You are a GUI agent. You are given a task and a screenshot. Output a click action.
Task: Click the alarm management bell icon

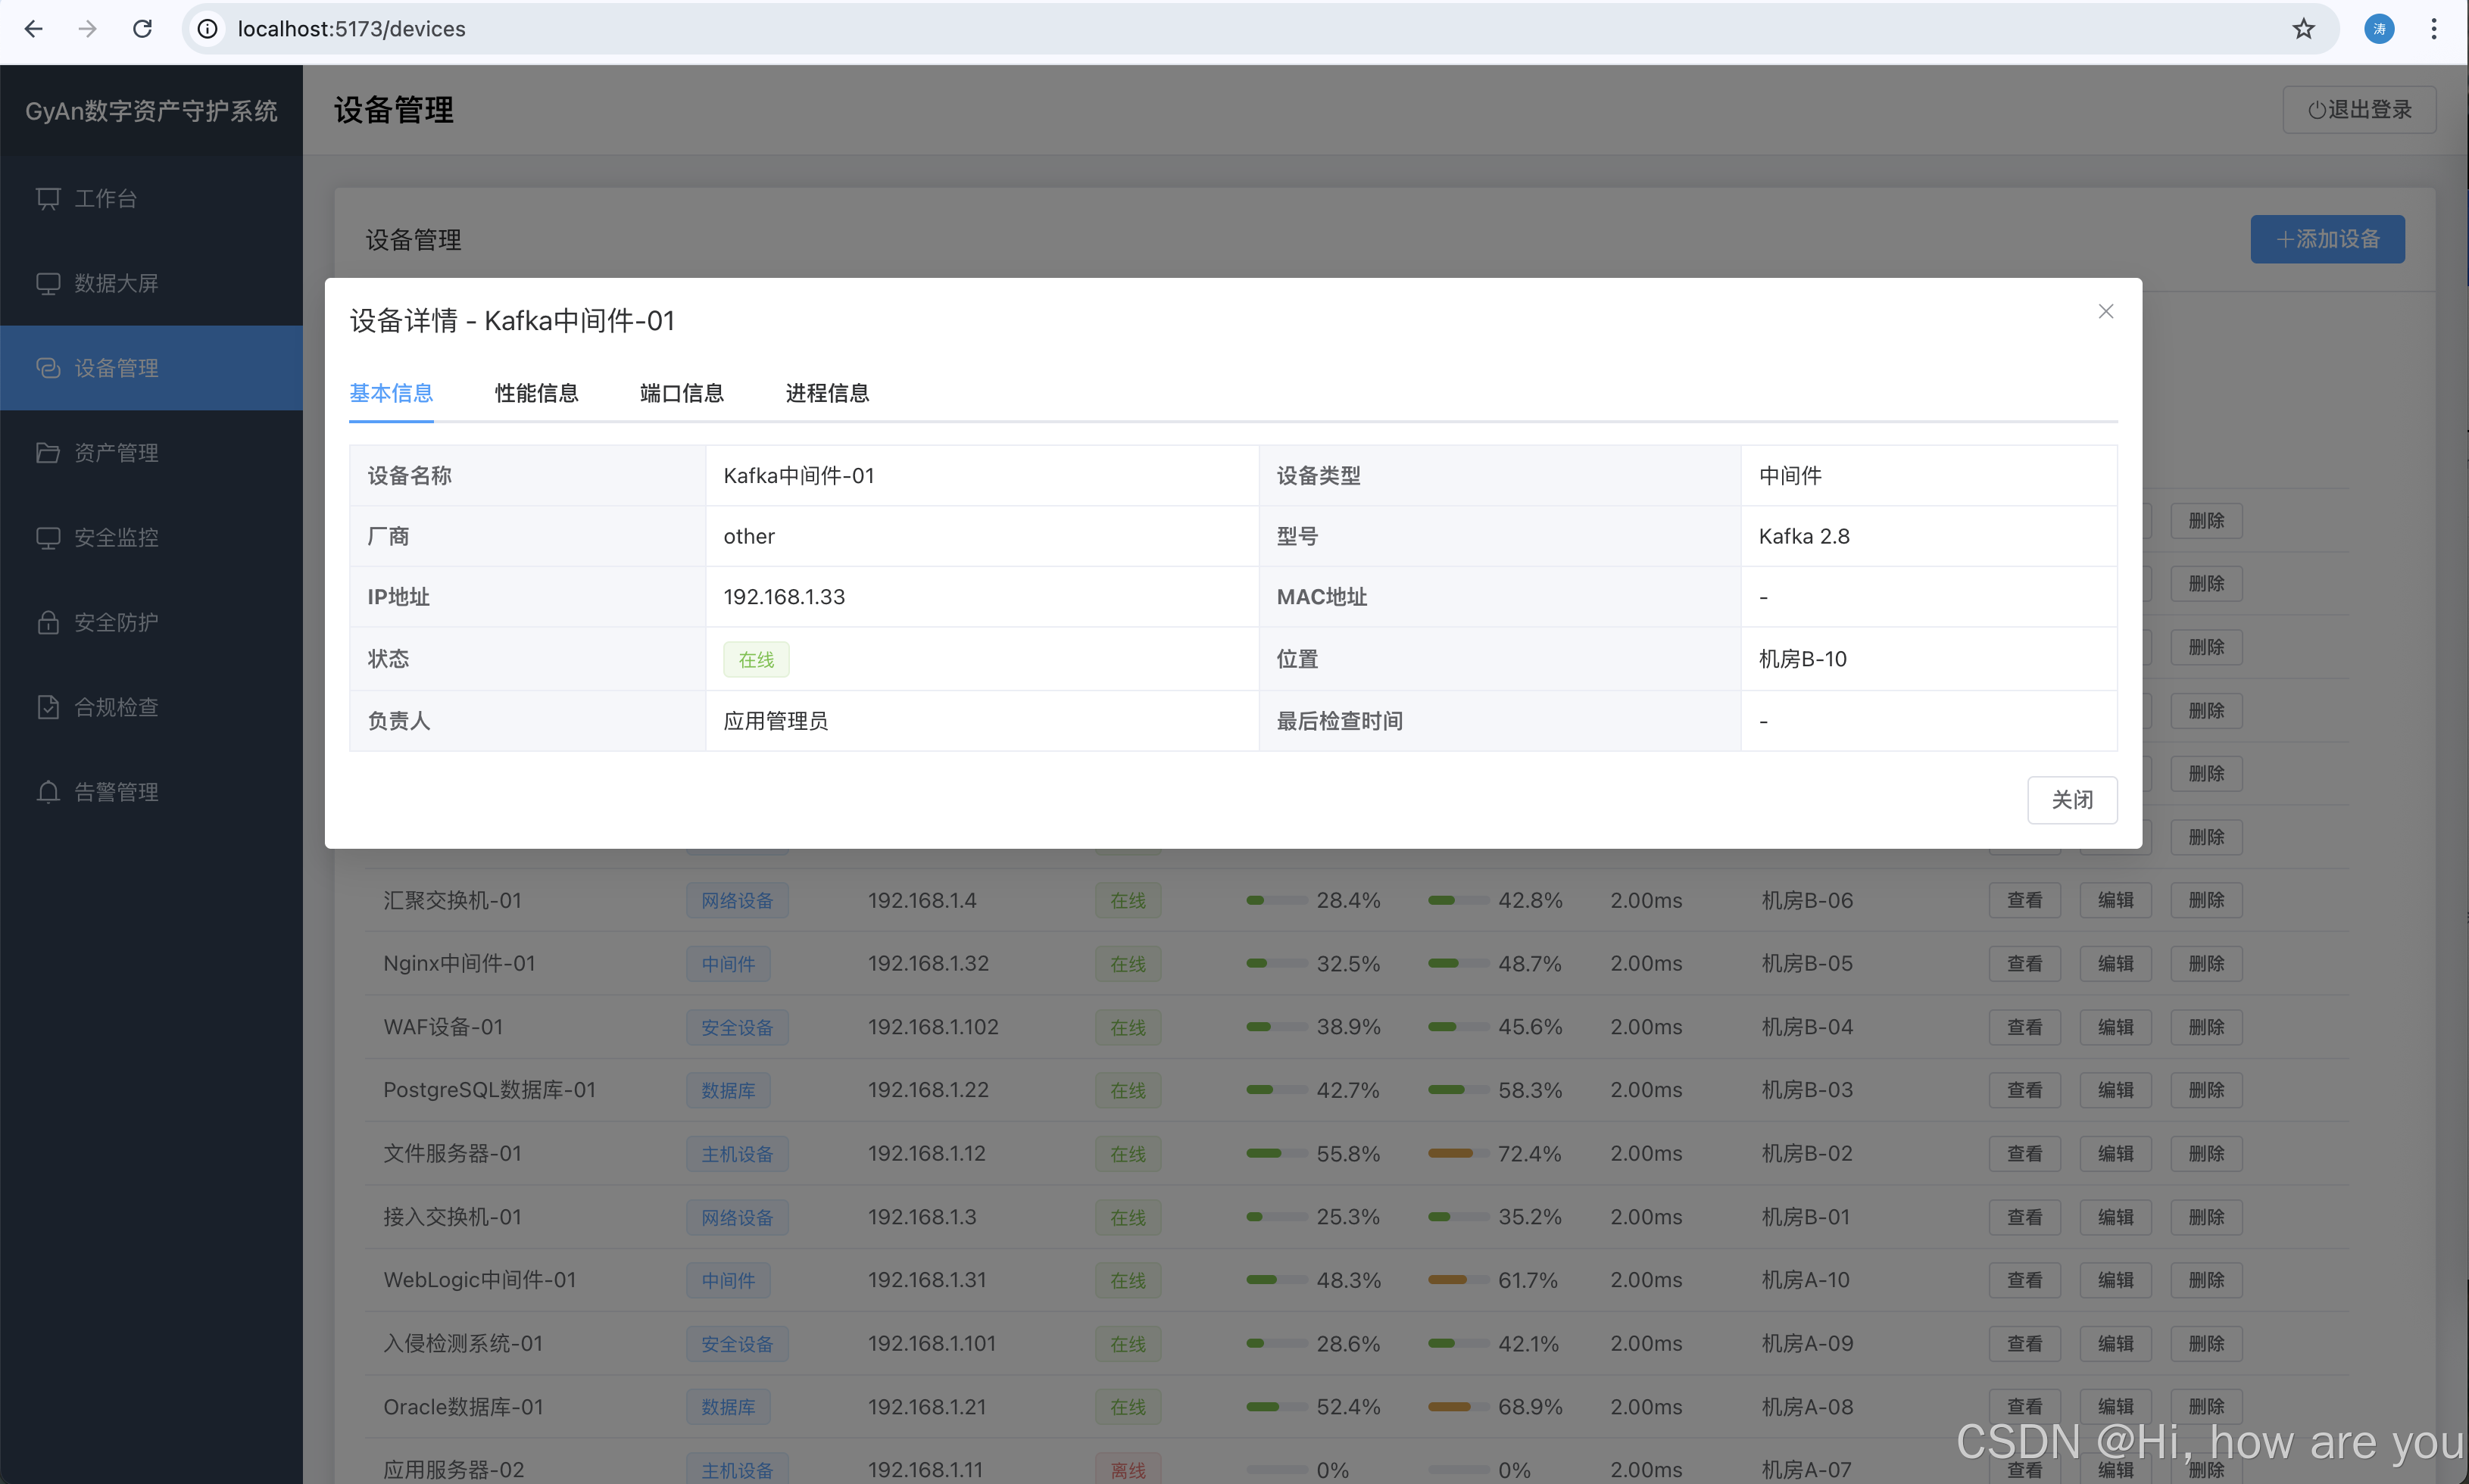tap(48, 792)
